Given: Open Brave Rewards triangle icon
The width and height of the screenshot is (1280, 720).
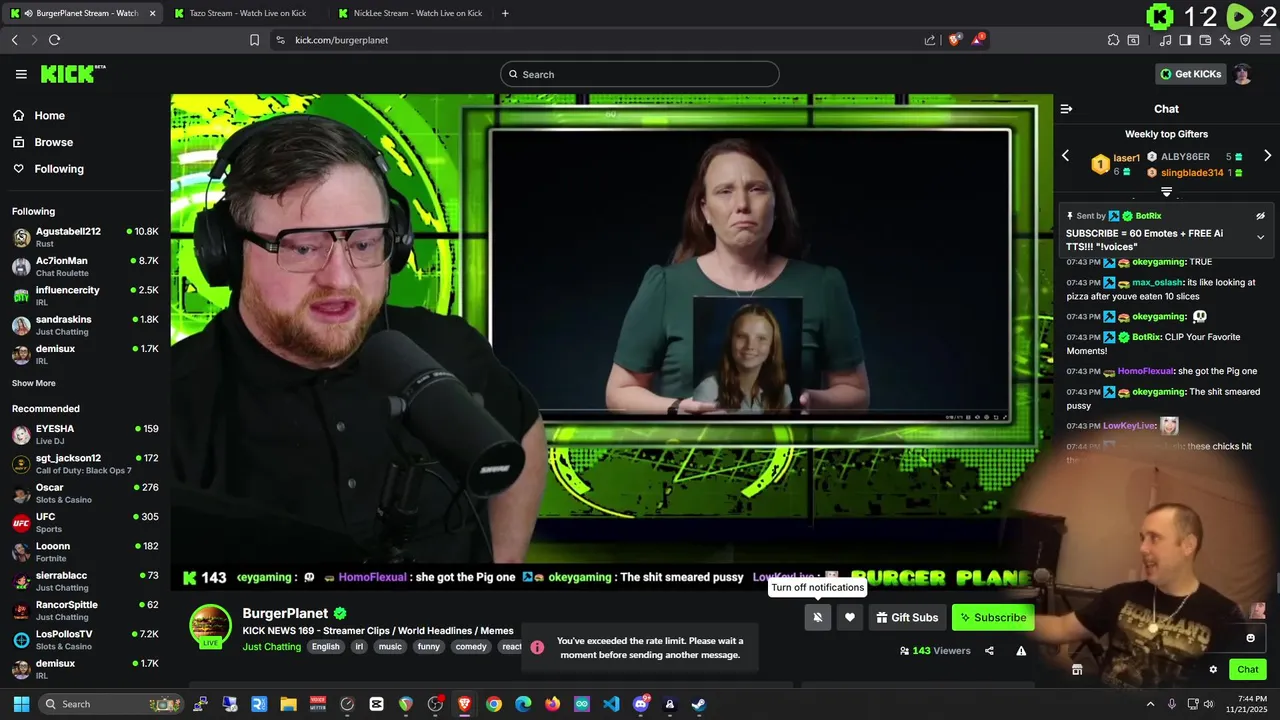Looking at the screenshot, I should (x=979, y=39).
